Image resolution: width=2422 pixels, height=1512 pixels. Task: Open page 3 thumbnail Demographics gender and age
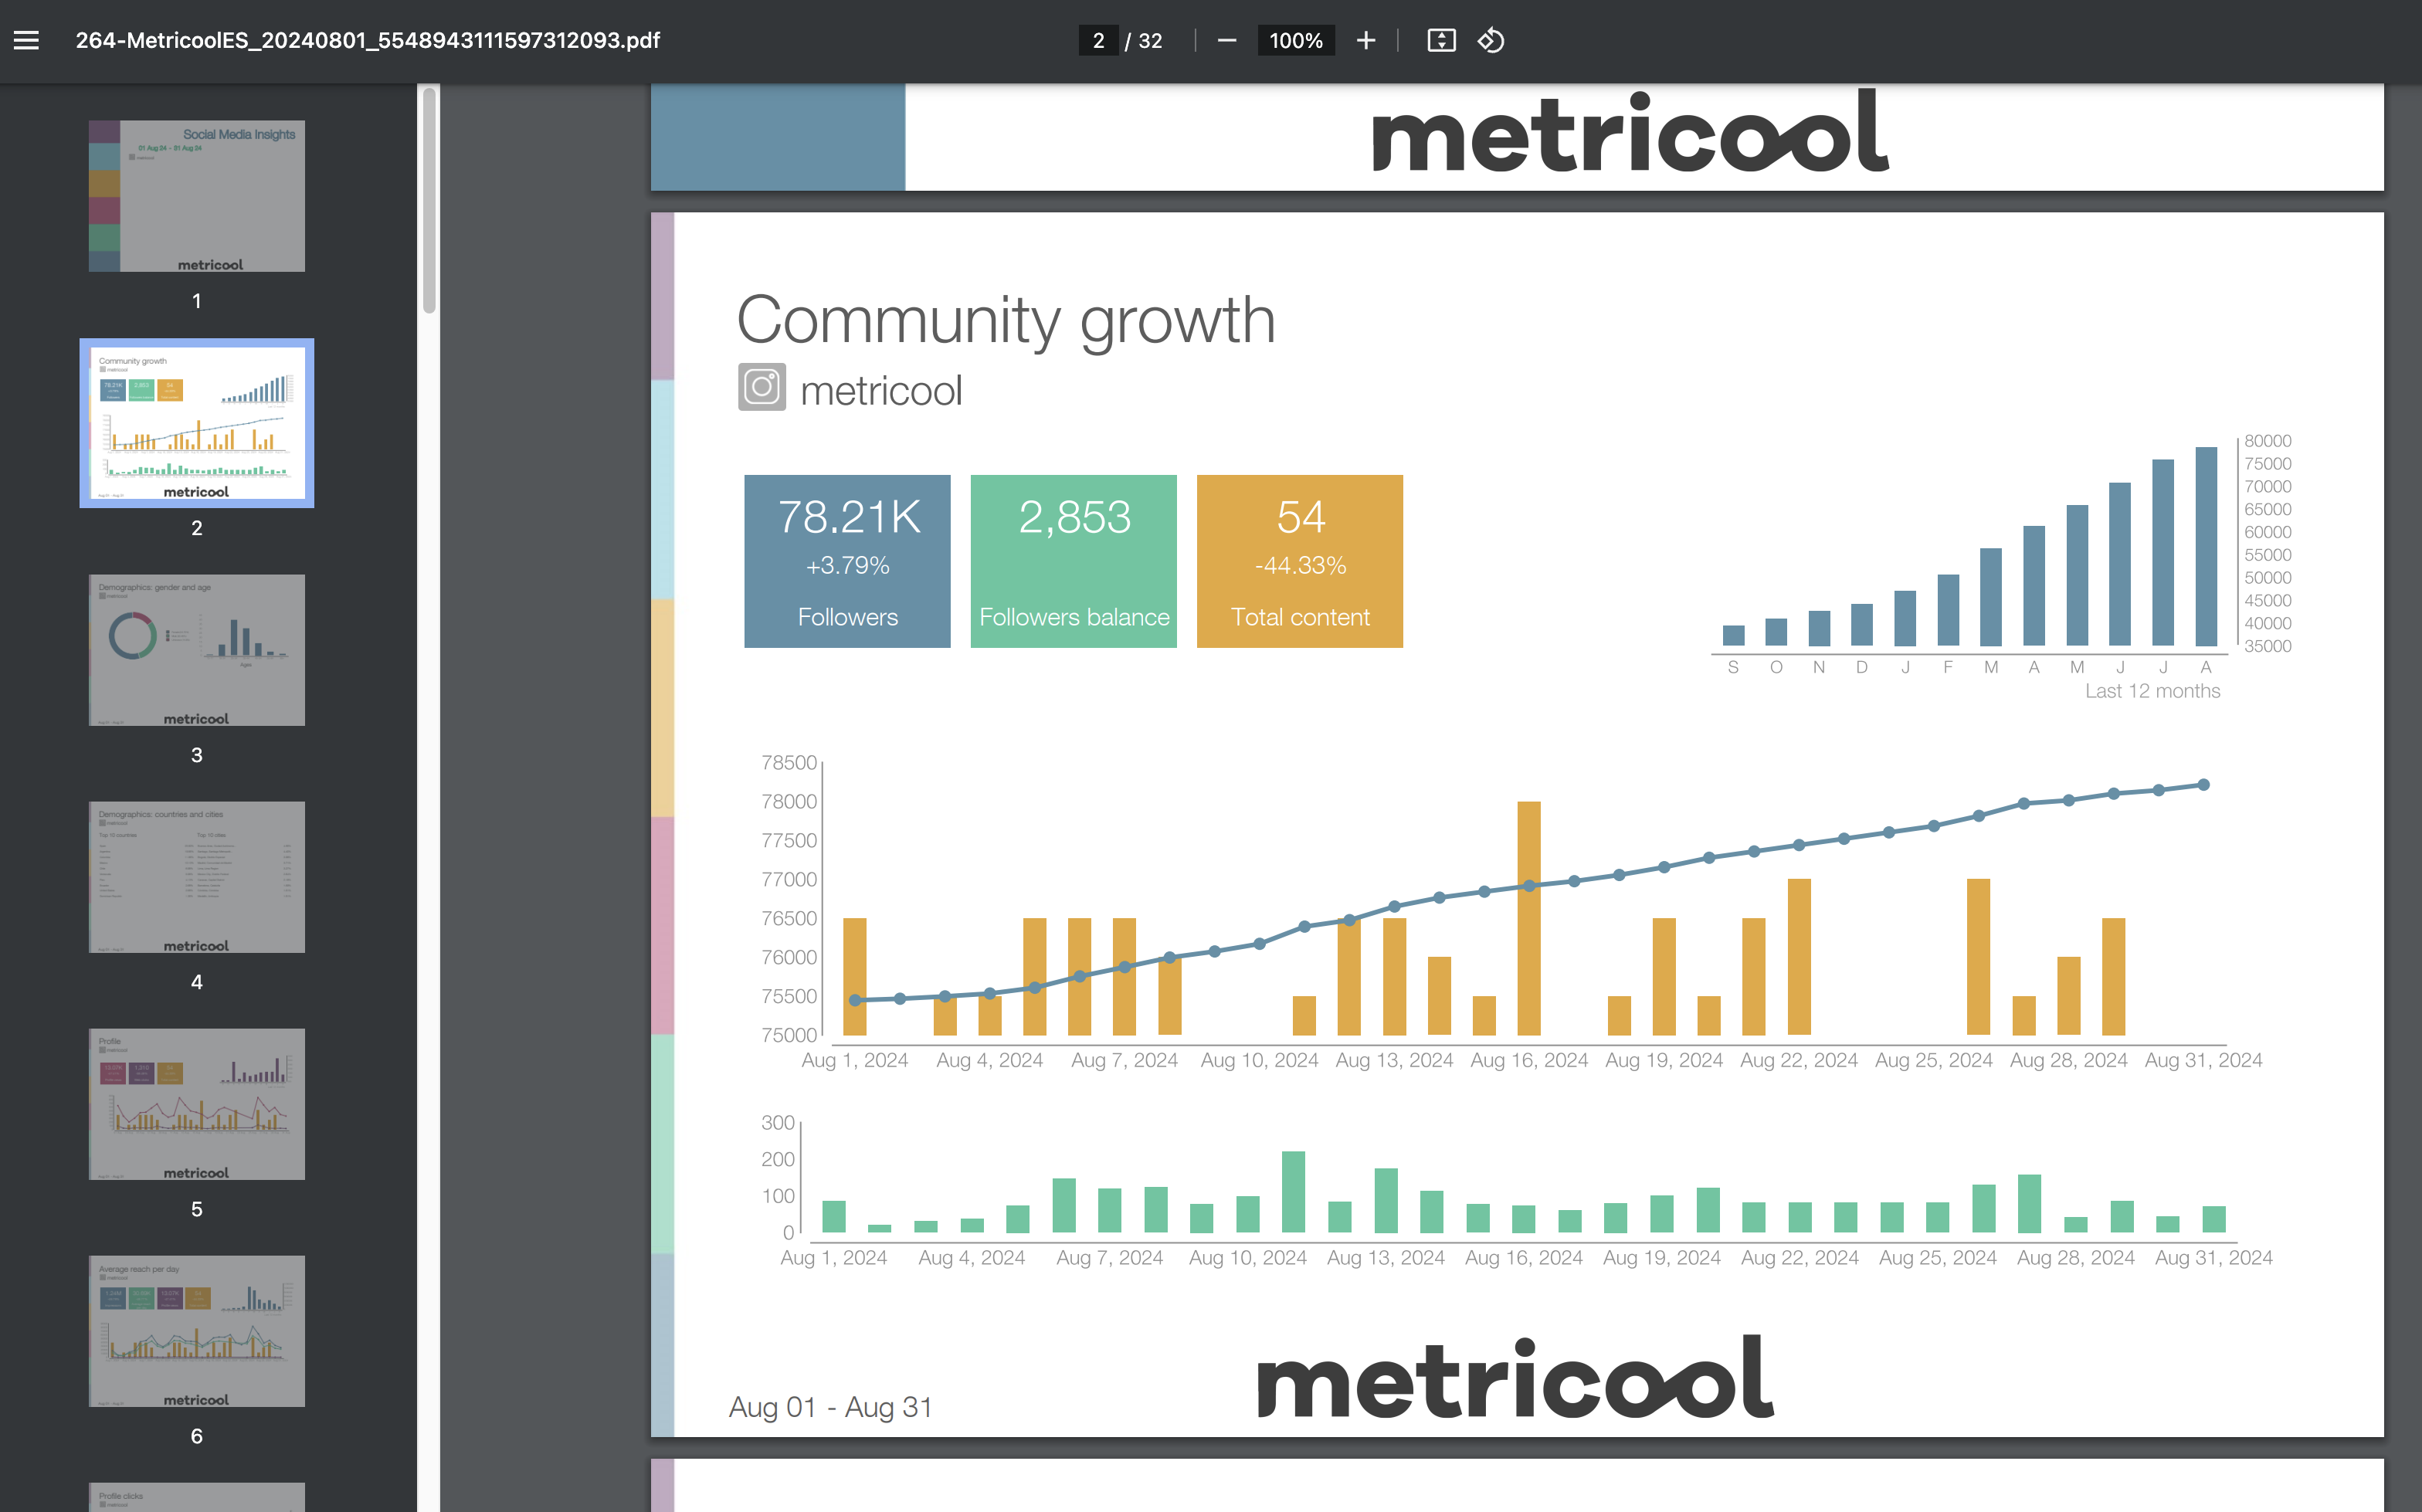coord(197,650)
